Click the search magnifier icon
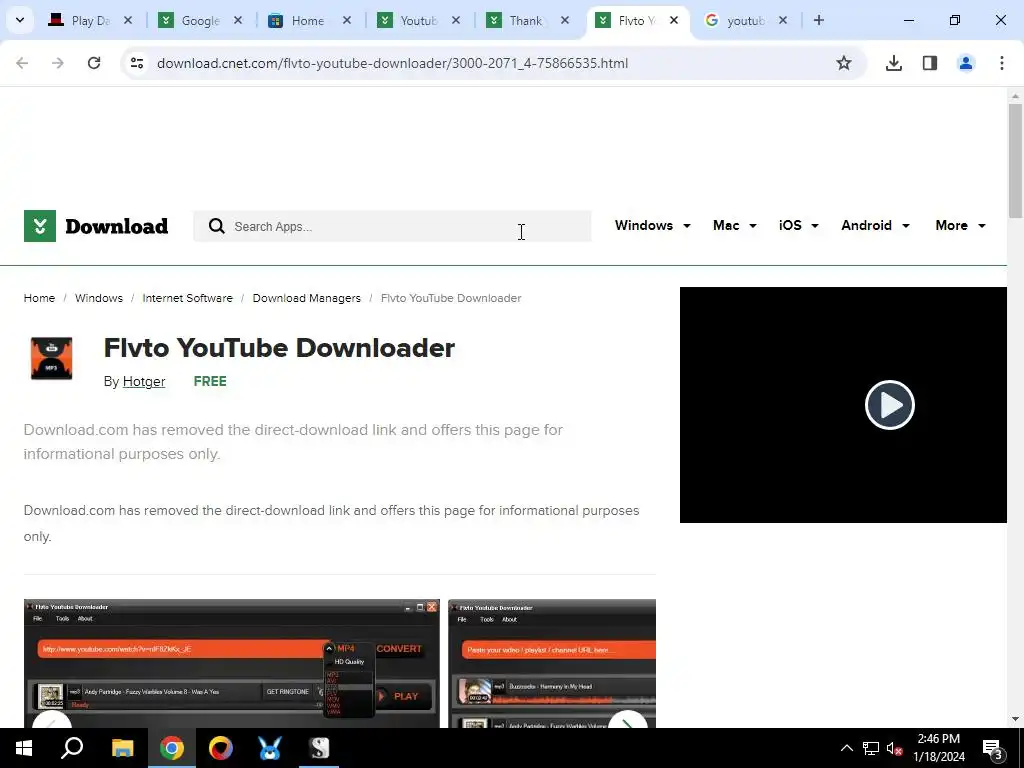 217,226
